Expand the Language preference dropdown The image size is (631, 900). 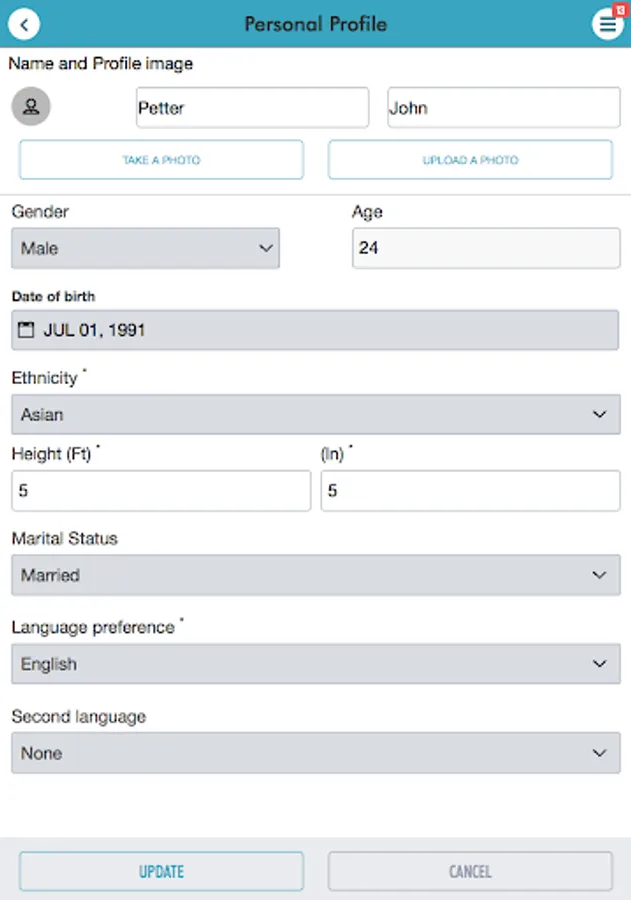315,664
